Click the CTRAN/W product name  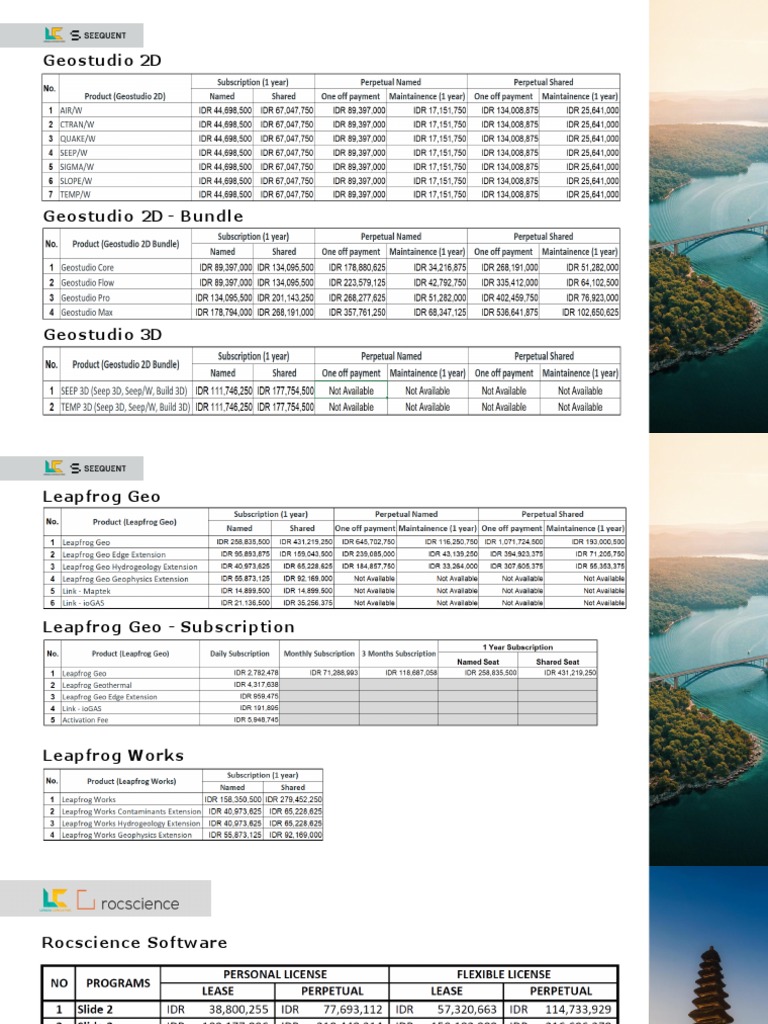tap(77, 124)
